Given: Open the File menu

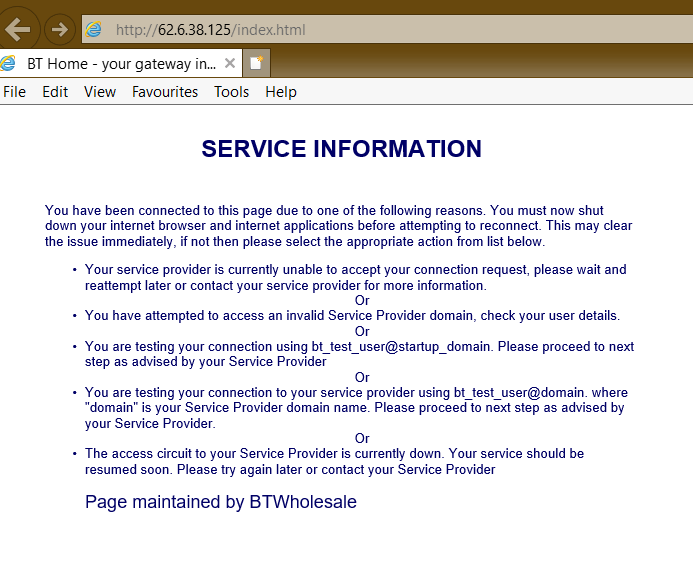Looking at the screenshot, I should [x=15, y=92].
